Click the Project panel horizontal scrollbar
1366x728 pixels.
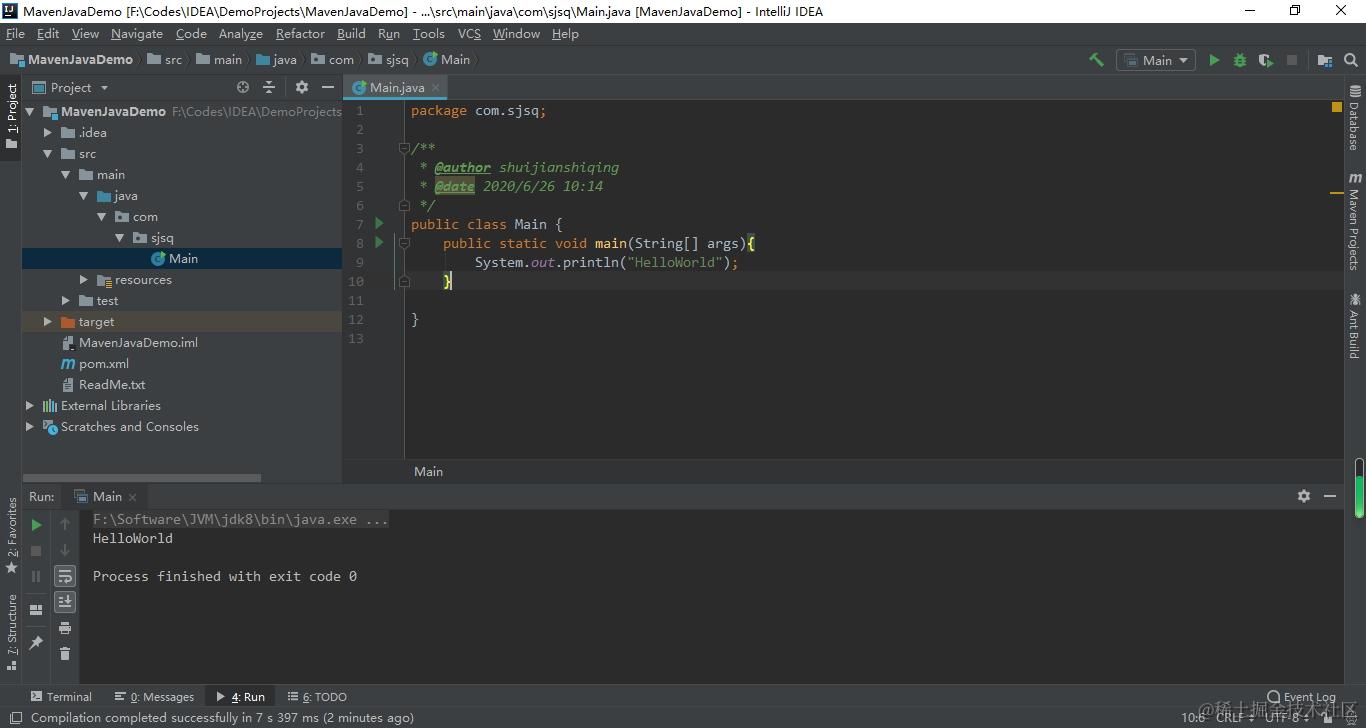click(141, 478)
